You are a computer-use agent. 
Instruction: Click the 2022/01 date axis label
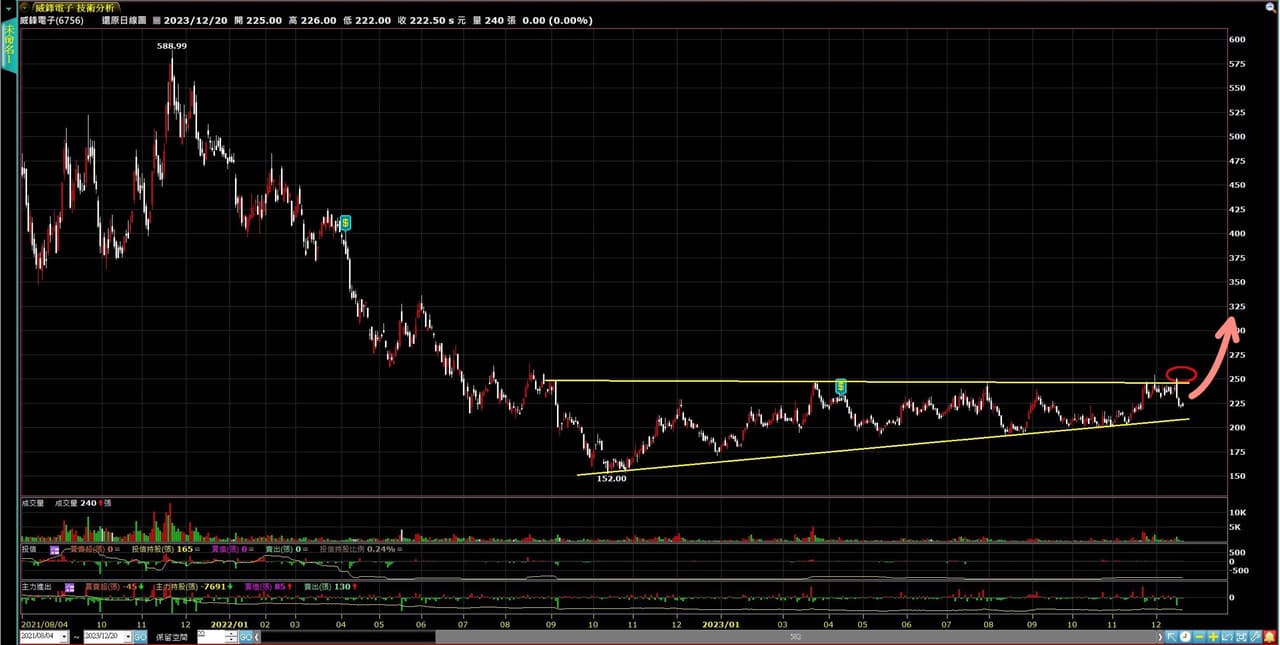pyautogui.click(x=229, y=622)
